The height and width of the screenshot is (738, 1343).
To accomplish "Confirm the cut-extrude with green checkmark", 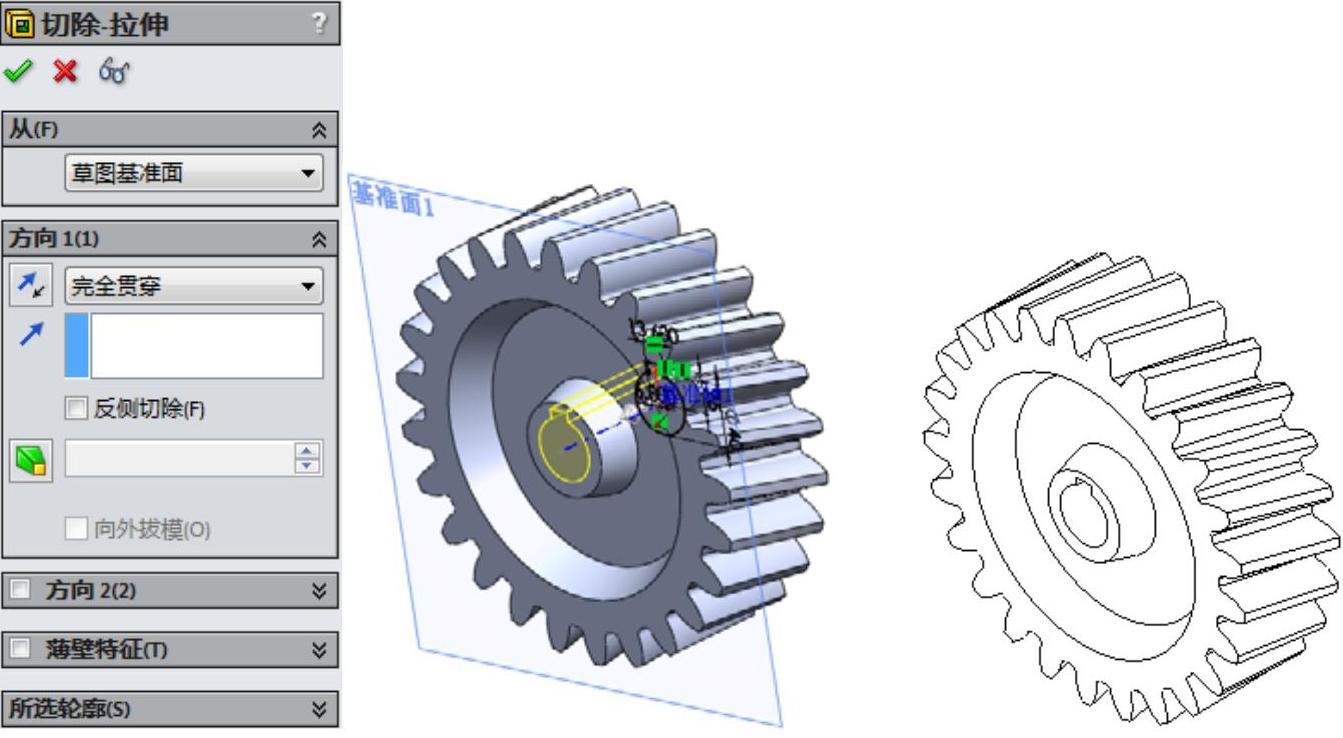I will [x=17, y=71].
